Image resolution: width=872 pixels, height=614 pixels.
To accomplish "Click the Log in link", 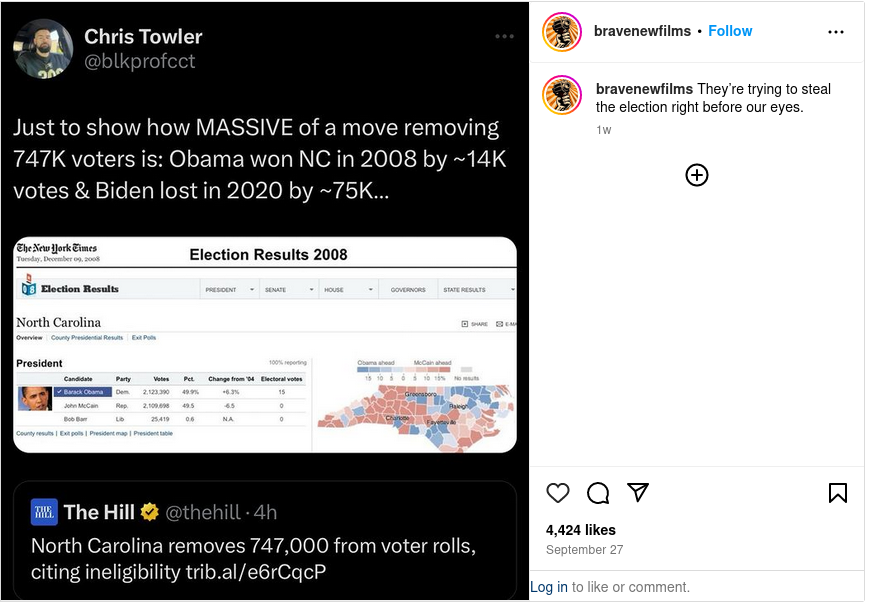I will [x=549, y=587].
